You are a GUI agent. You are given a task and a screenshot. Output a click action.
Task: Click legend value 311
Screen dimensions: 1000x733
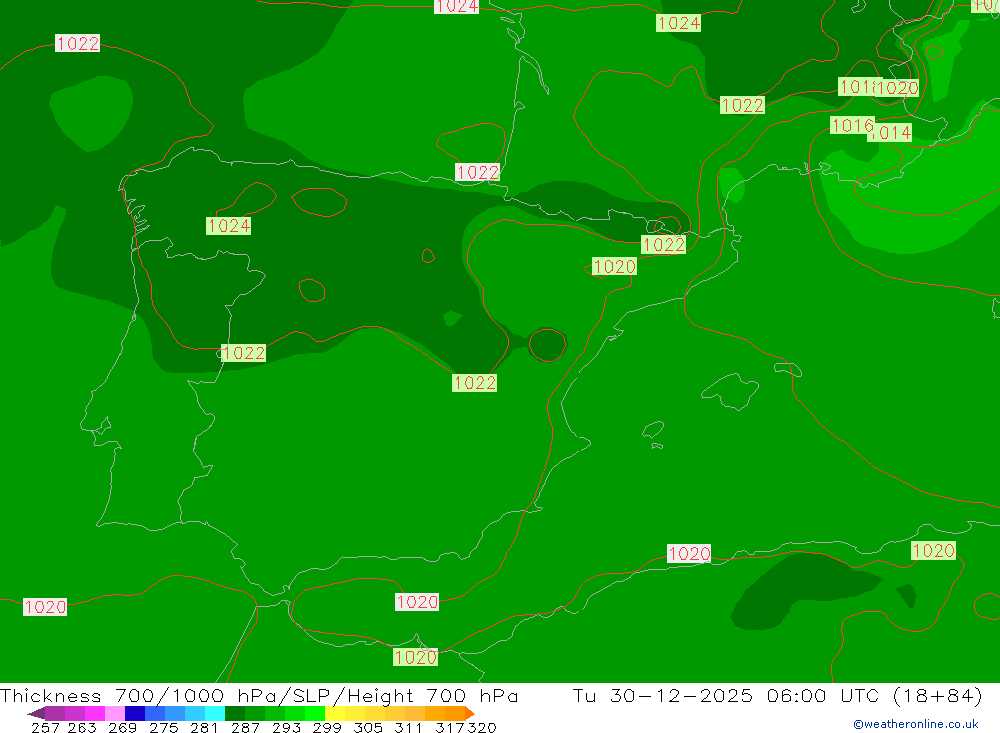pos(409,727)
